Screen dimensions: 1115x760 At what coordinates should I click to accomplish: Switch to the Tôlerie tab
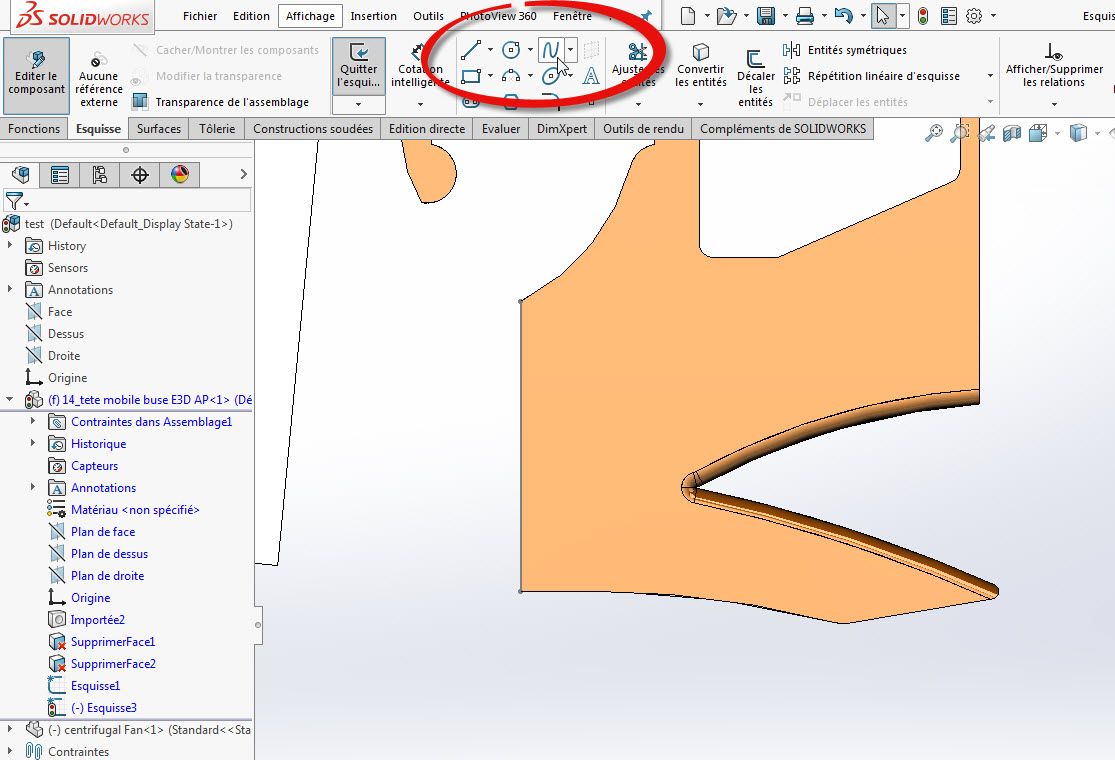click(217, 129)
